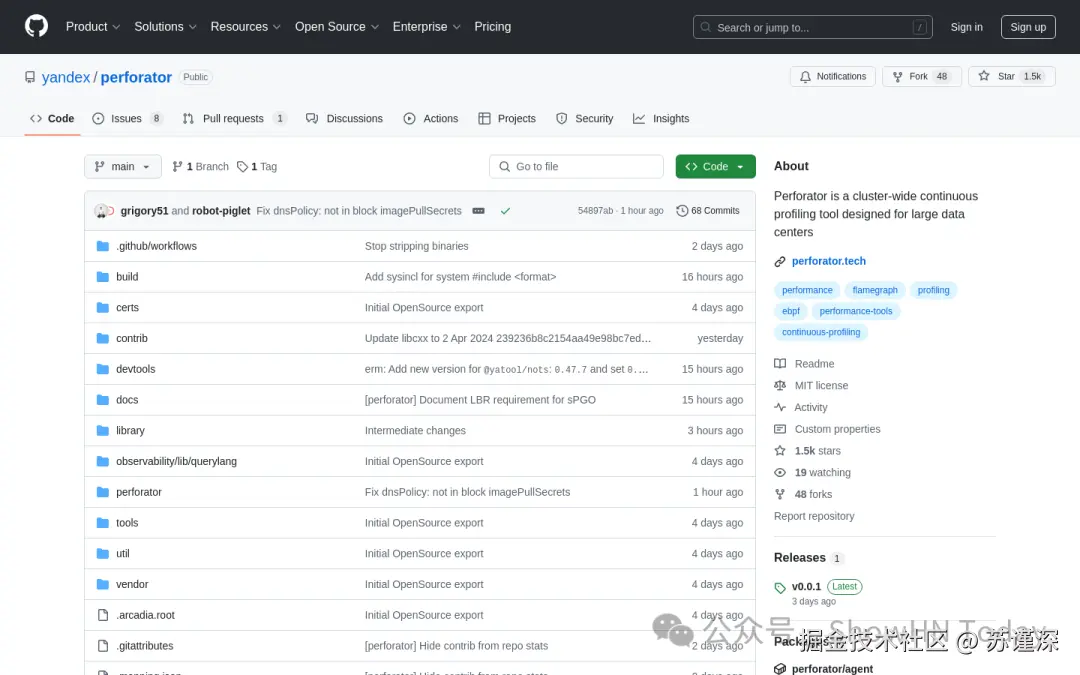Click the GitHub logo icon
1080x675 pixels.
37,26
